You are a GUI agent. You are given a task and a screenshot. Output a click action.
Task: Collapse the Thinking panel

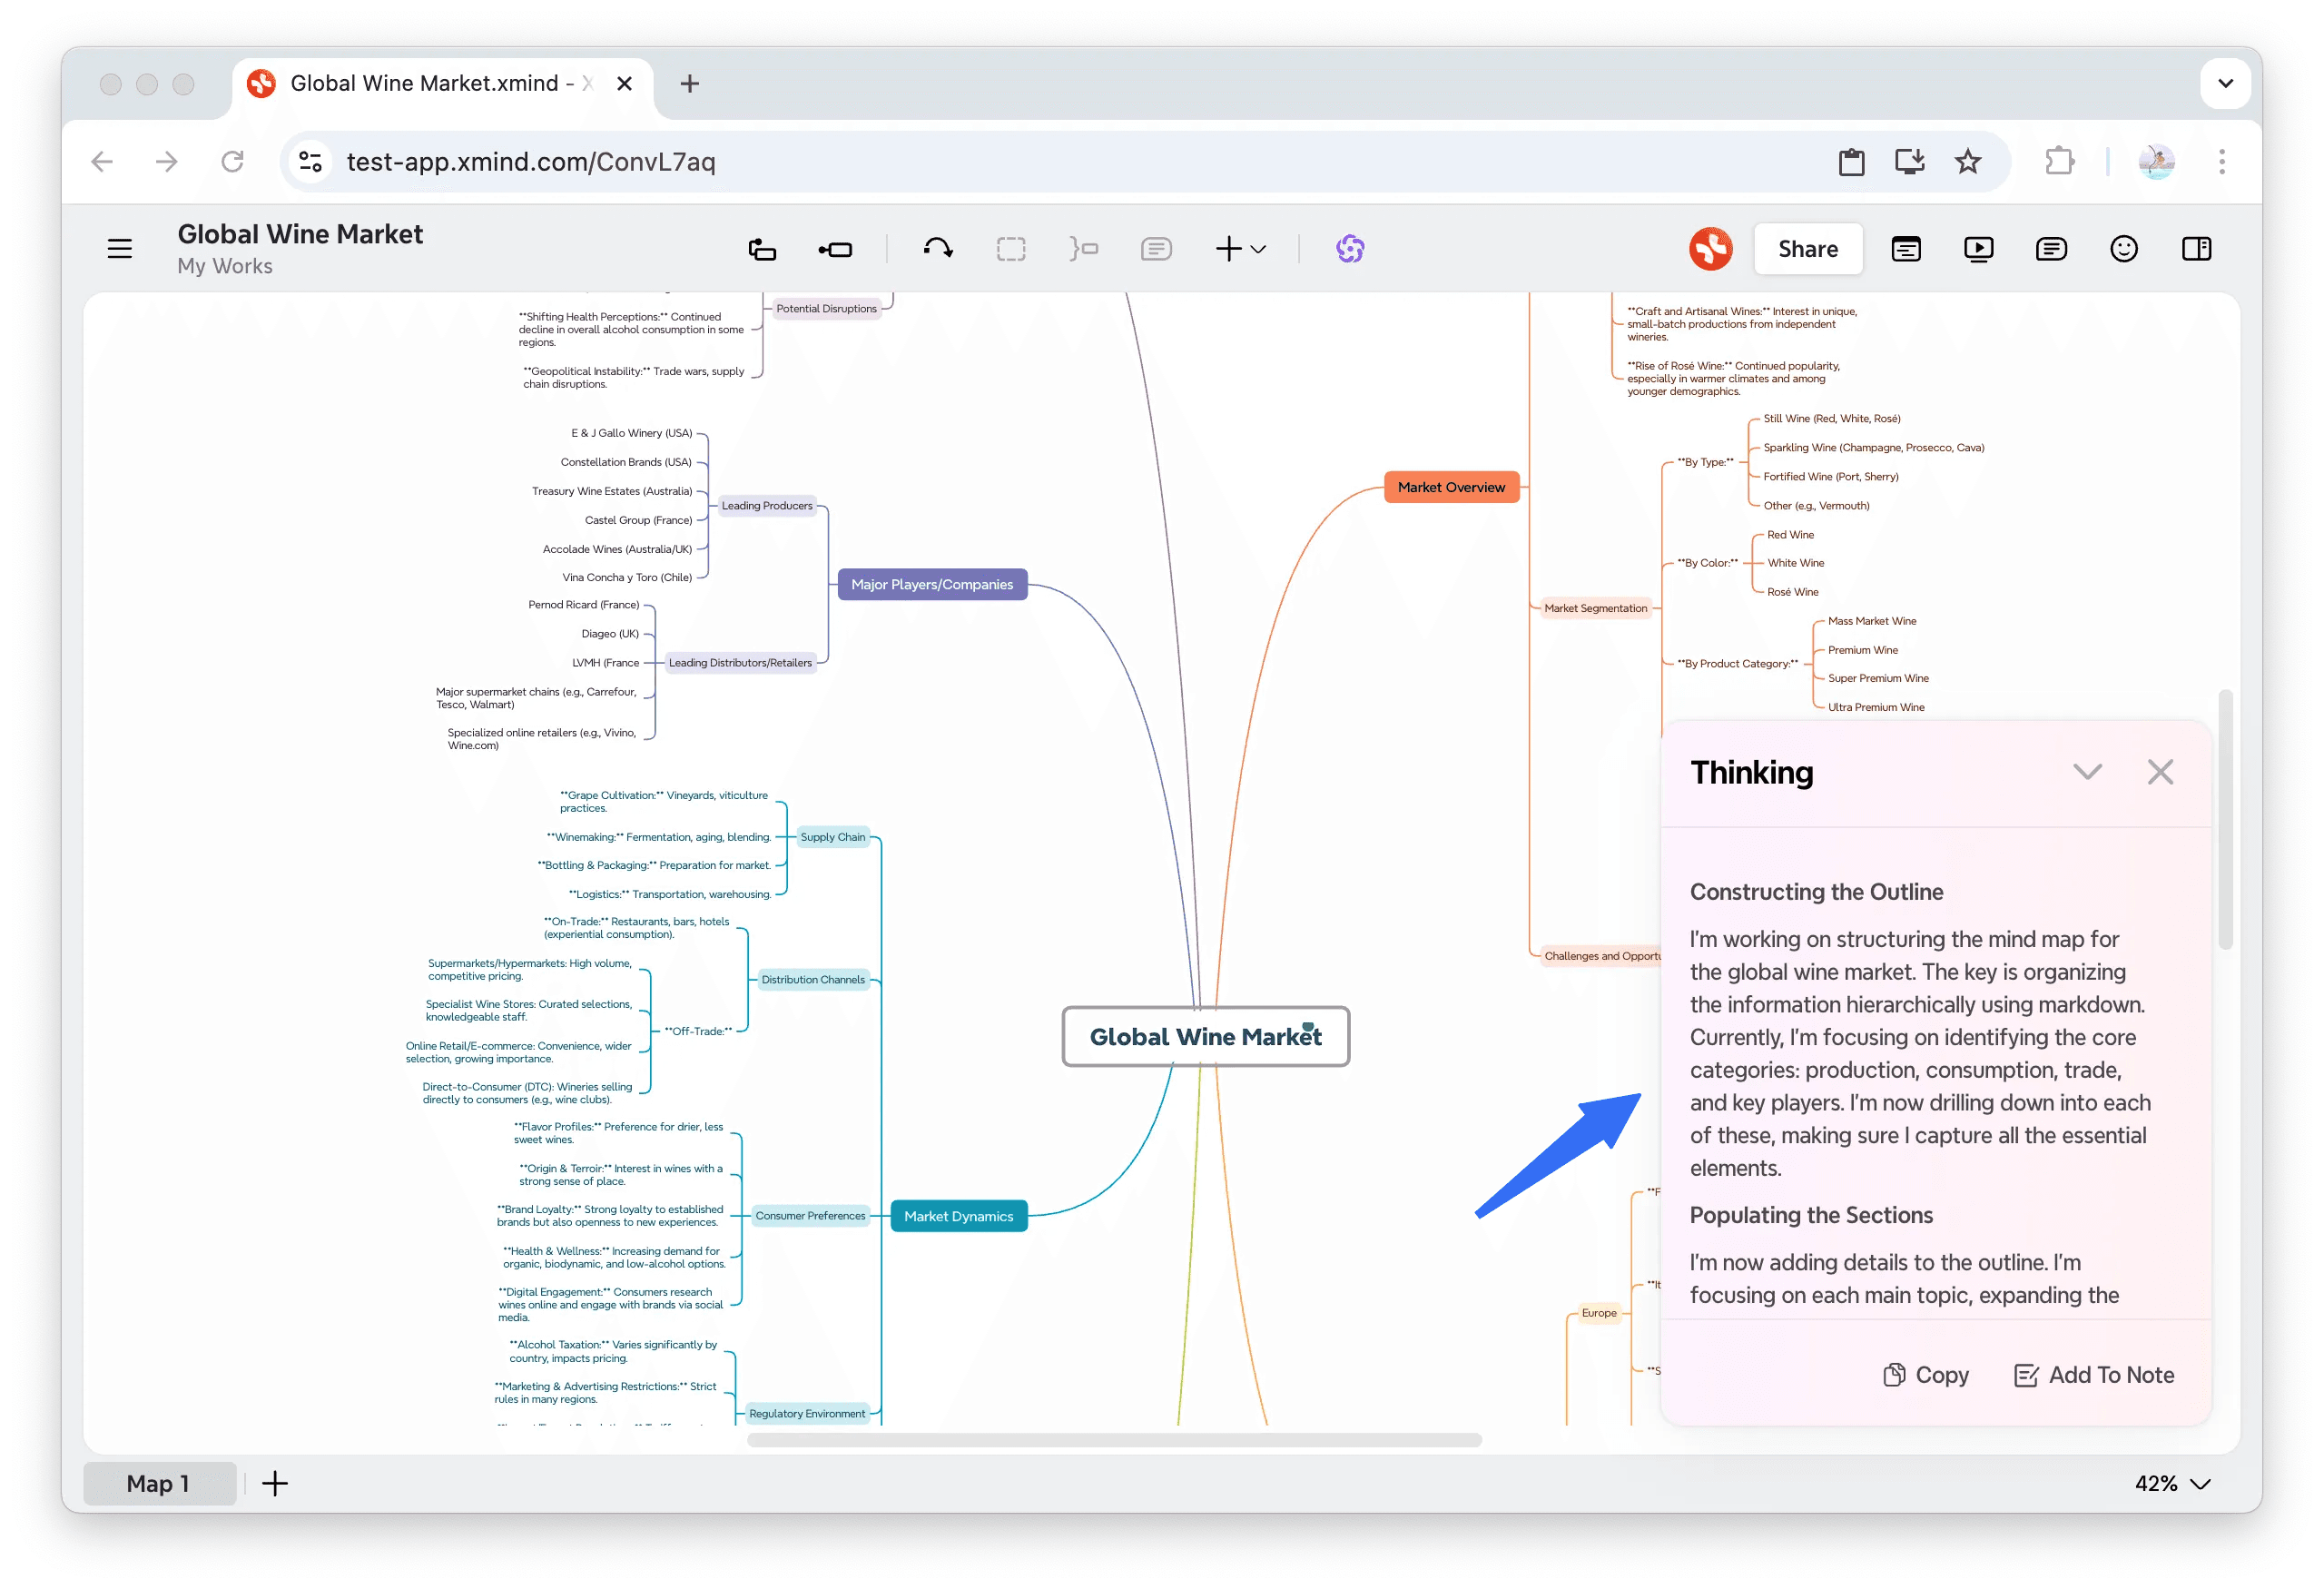pyautogui.click(x=2087, y=771)
